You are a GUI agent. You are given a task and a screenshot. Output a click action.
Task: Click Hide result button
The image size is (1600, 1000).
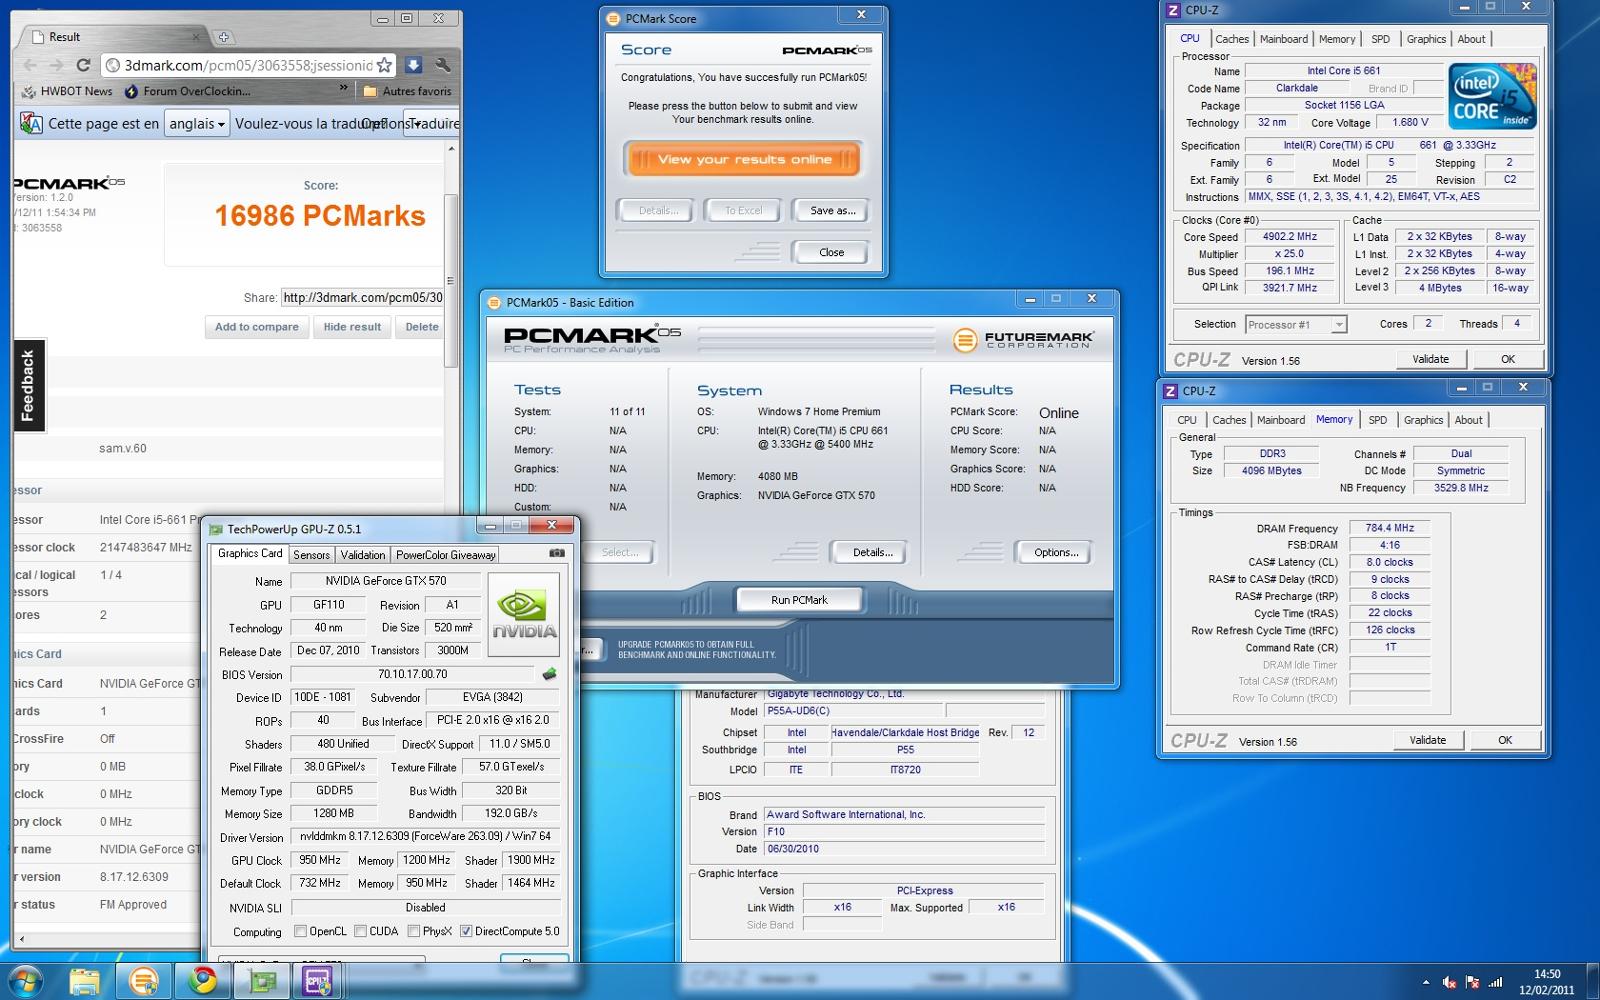point(352,327)
